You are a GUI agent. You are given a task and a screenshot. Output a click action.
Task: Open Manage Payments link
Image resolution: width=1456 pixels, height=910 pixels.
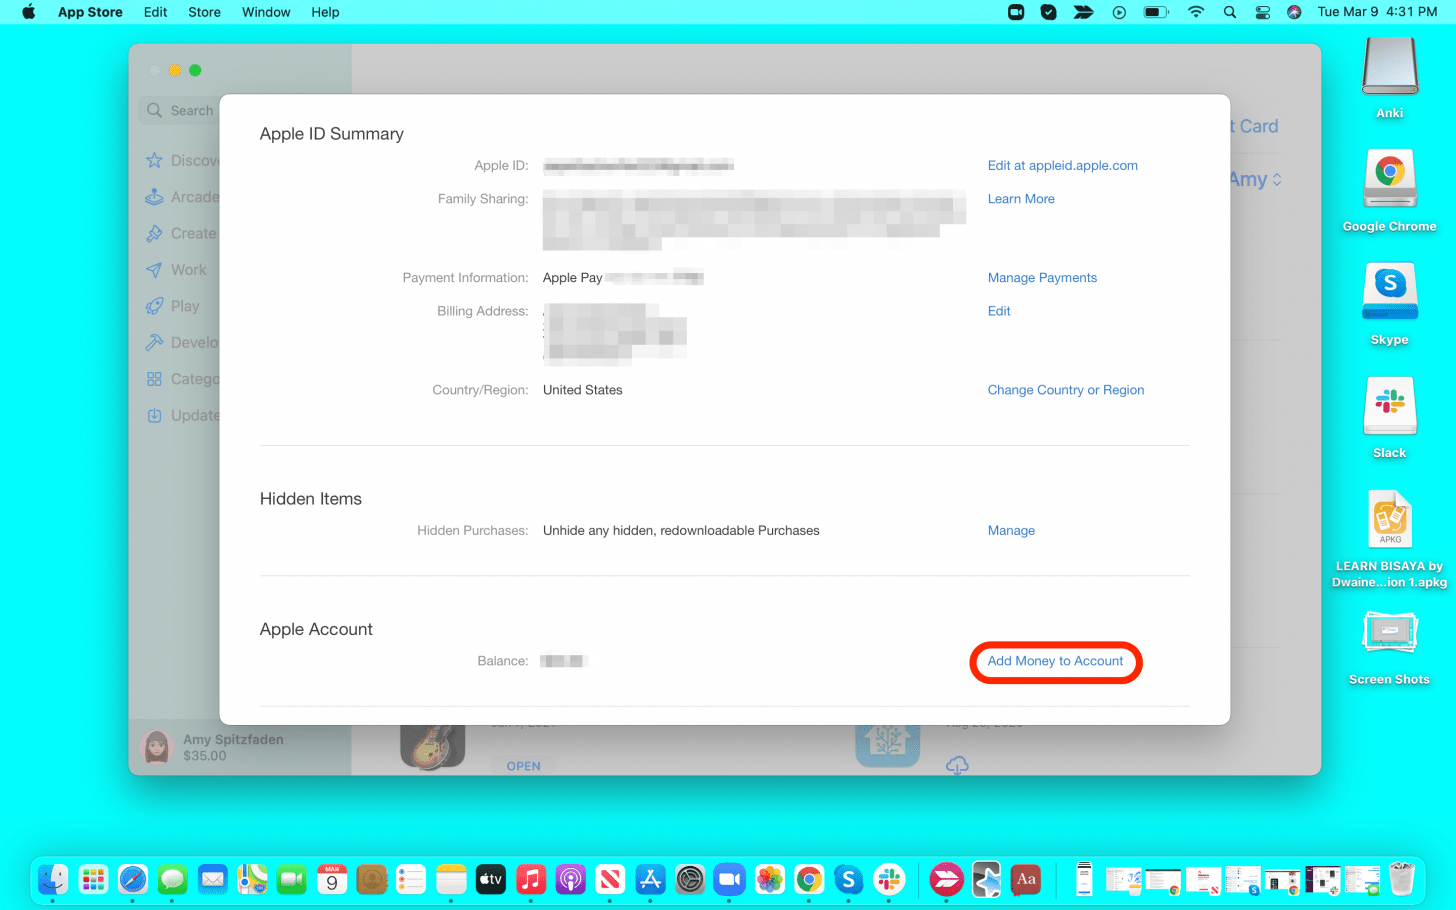[1042, 278]
